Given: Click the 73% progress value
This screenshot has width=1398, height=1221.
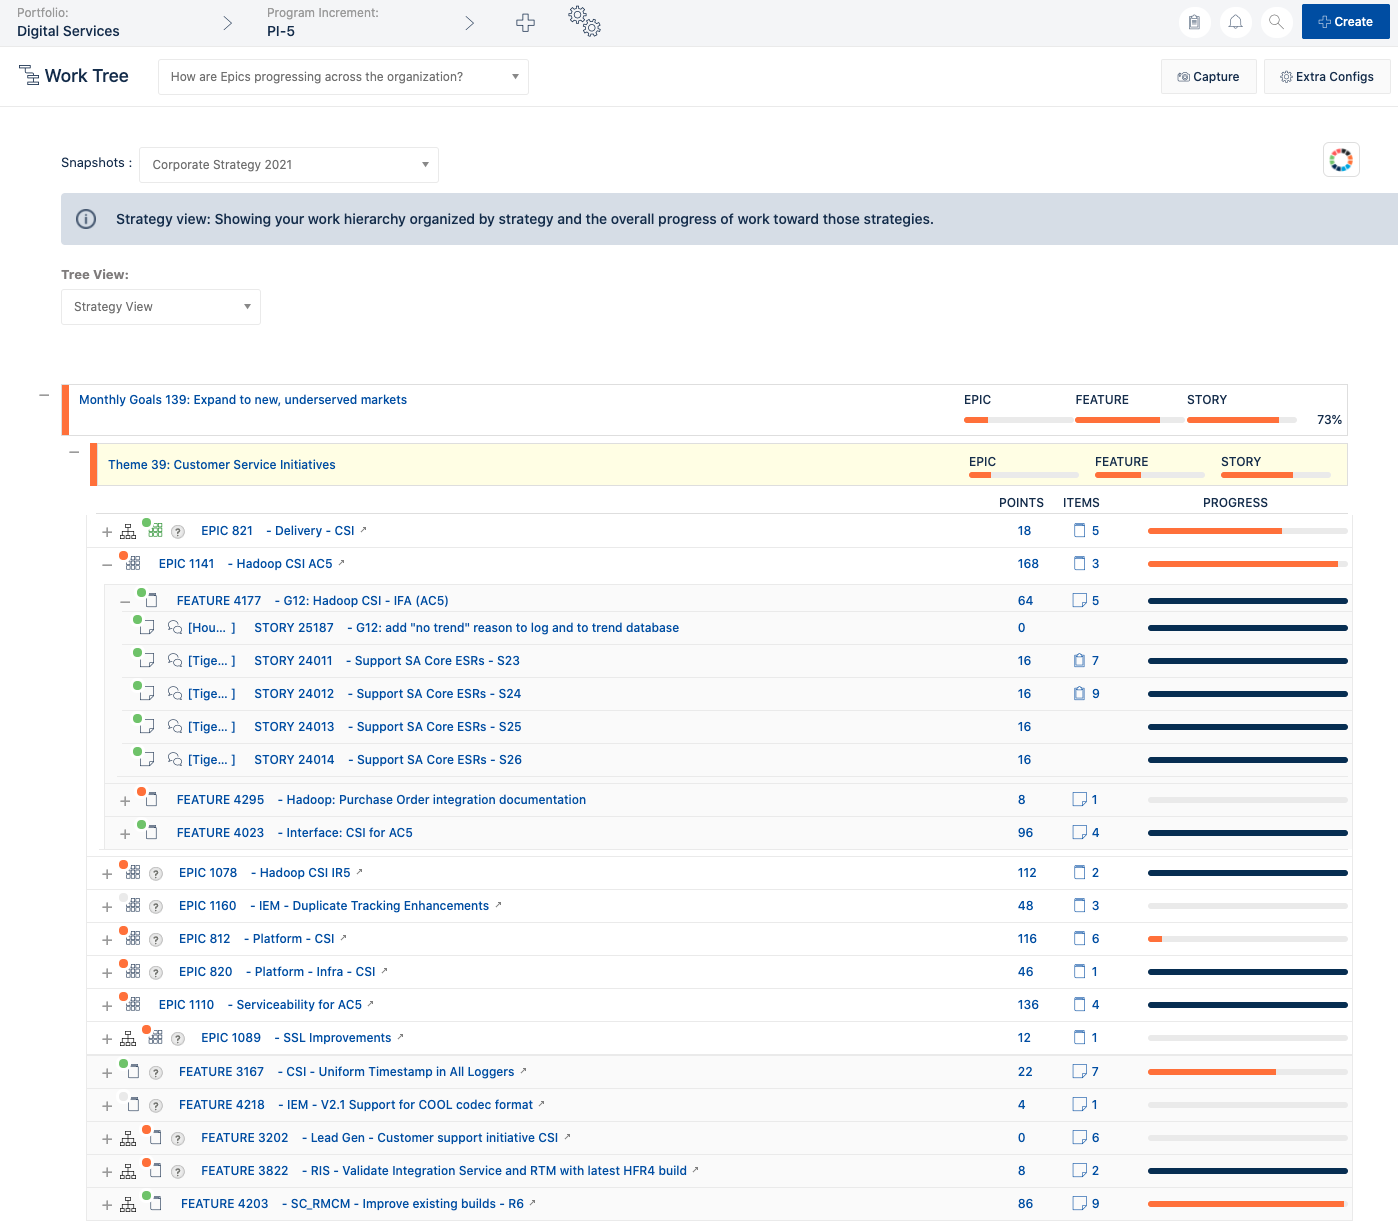Looking at the screenshot, I should [1329, 420].
